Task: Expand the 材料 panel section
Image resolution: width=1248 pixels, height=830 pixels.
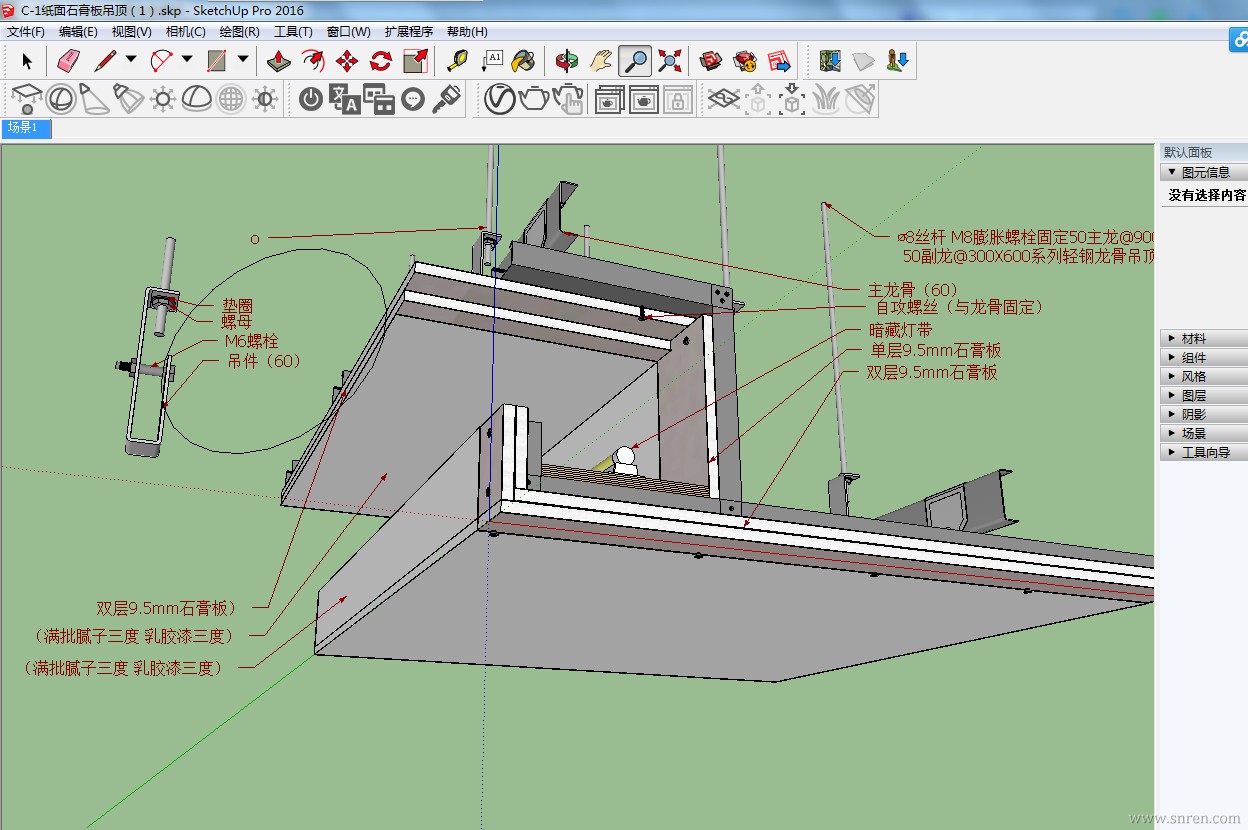Action: point(1194,339)
